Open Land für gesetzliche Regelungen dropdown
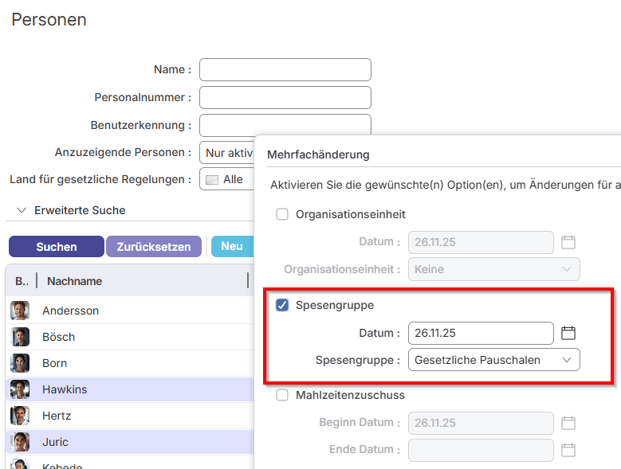 [x=225, y=179]
